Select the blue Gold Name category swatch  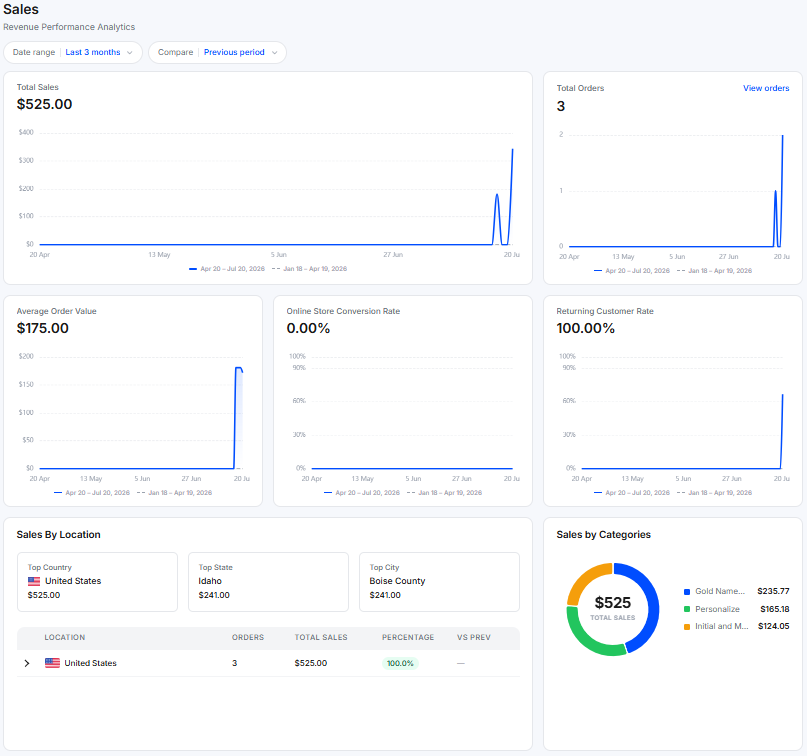pyautogui.click(x=687, y=592)
